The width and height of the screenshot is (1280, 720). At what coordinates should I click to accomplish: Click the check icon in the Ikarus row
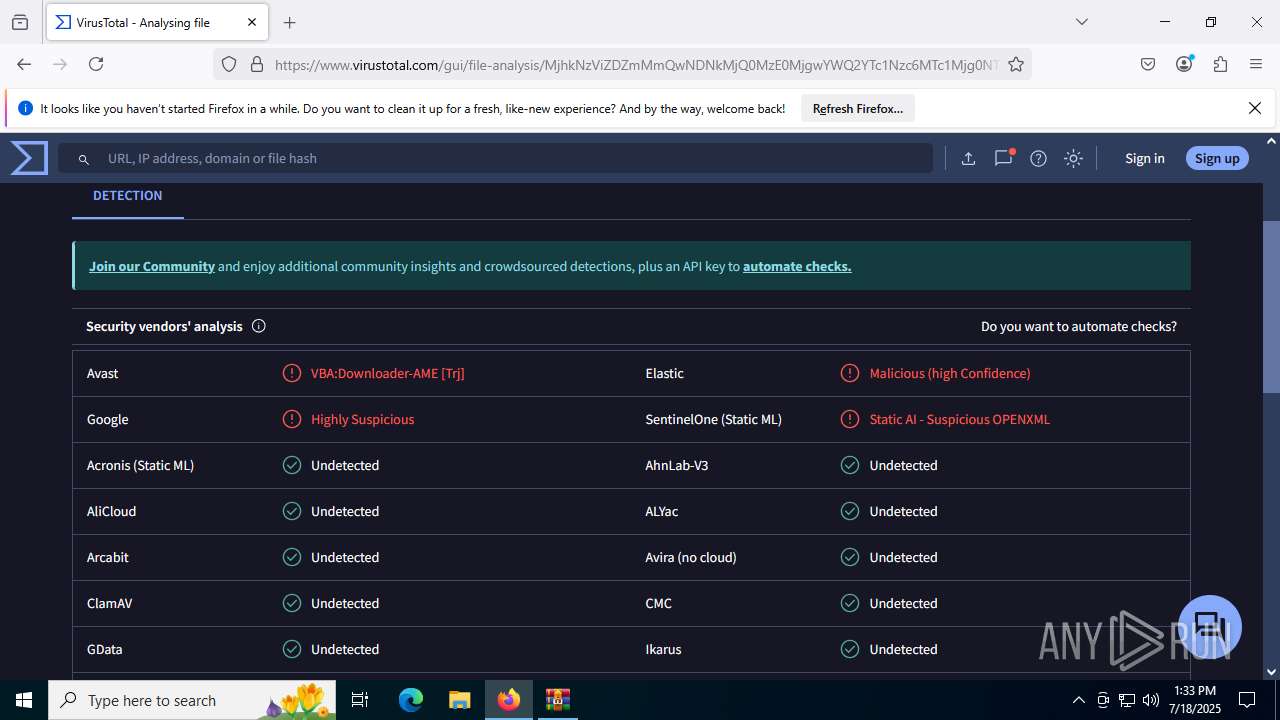850,649
